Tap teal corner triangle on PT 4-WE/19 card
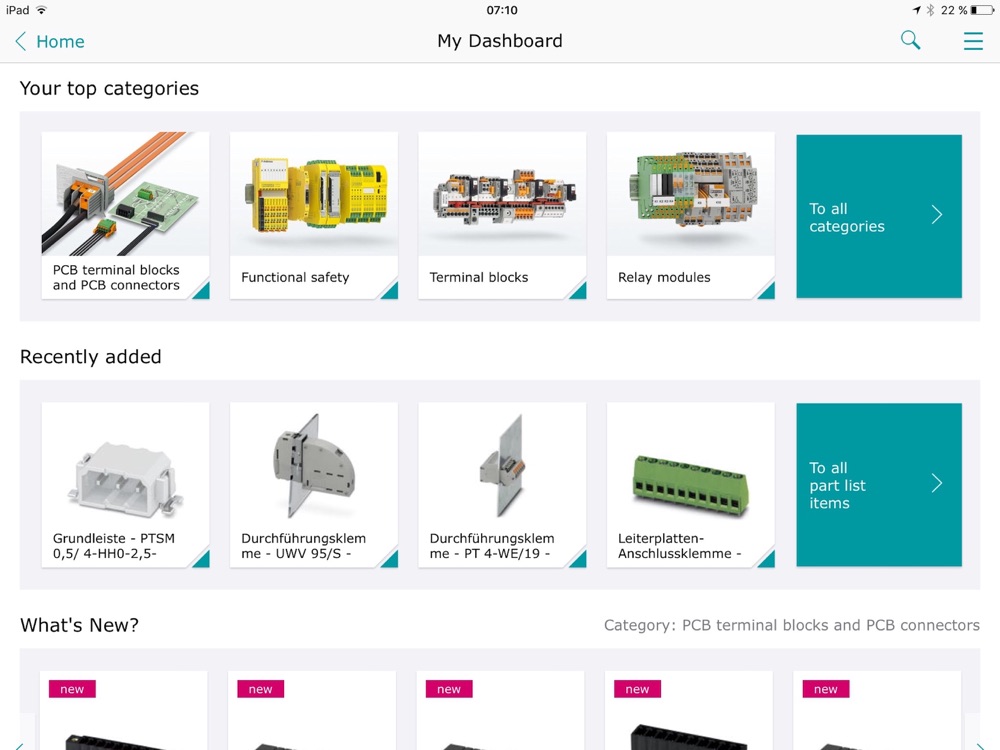Viewport: 1000px width, 750px height. pyautogui.click(x=580, y=561)
